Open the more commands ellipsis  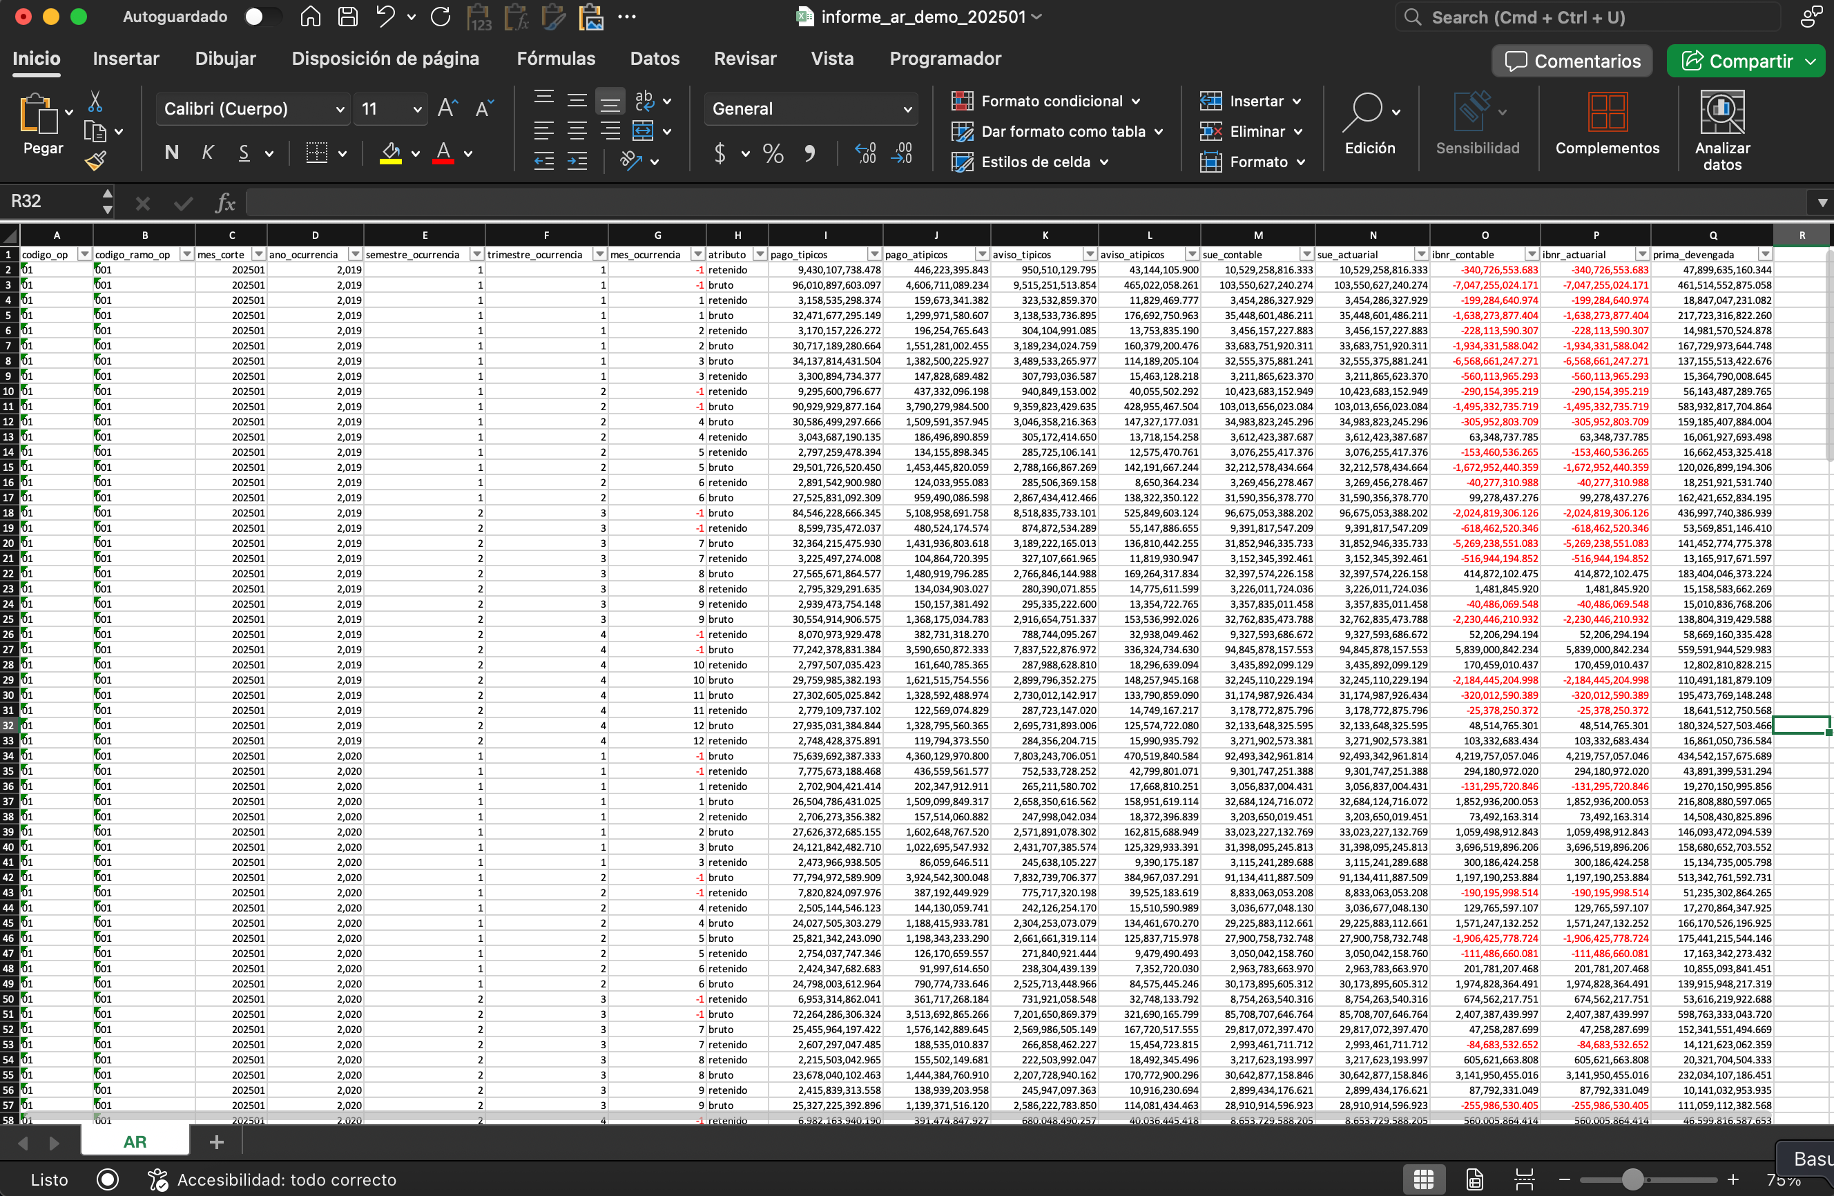(x=627, y=17)
